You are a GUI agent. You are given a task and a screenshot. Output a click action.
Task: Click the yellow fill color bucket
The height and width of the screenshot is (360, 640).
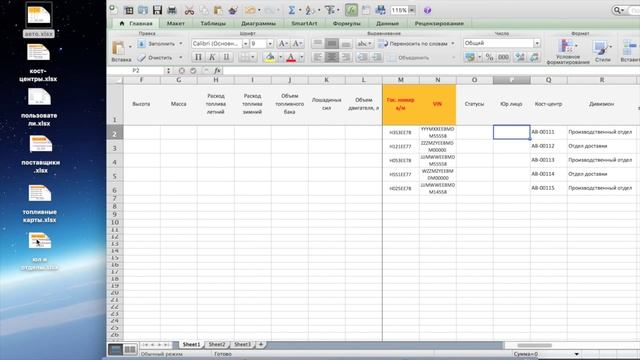click(269, 57)
